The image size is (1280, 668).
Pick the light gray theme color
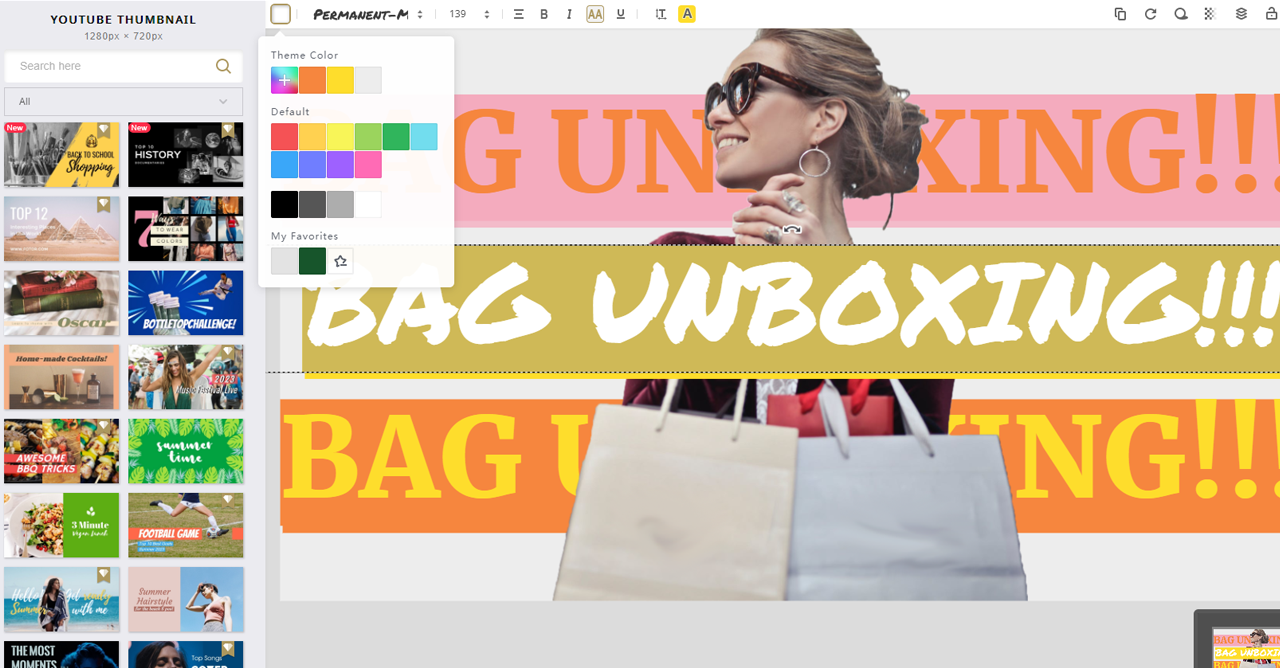tap(368, 80)
